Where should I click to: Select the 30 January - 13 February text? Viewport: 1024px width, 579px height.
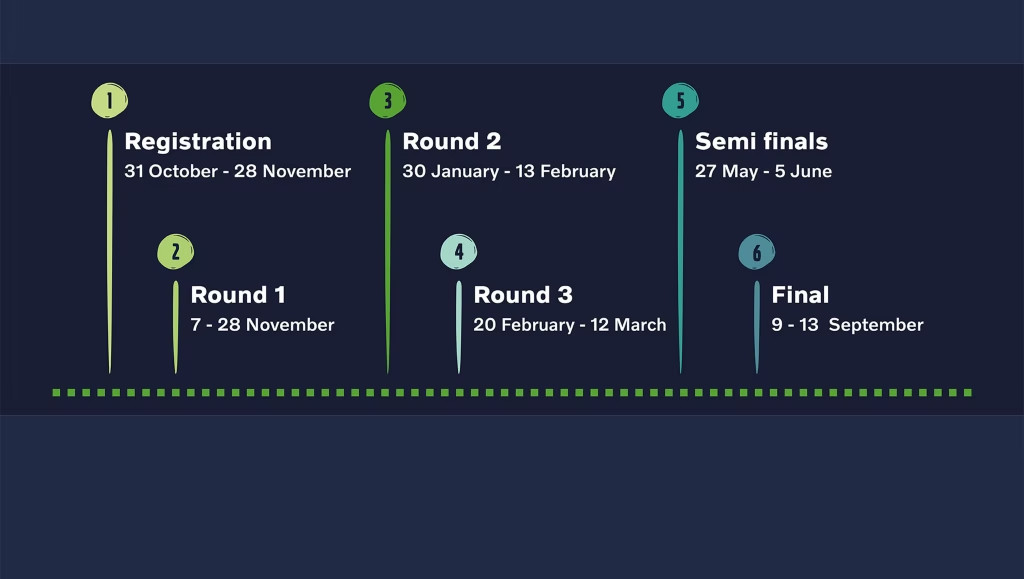(509, 172)
